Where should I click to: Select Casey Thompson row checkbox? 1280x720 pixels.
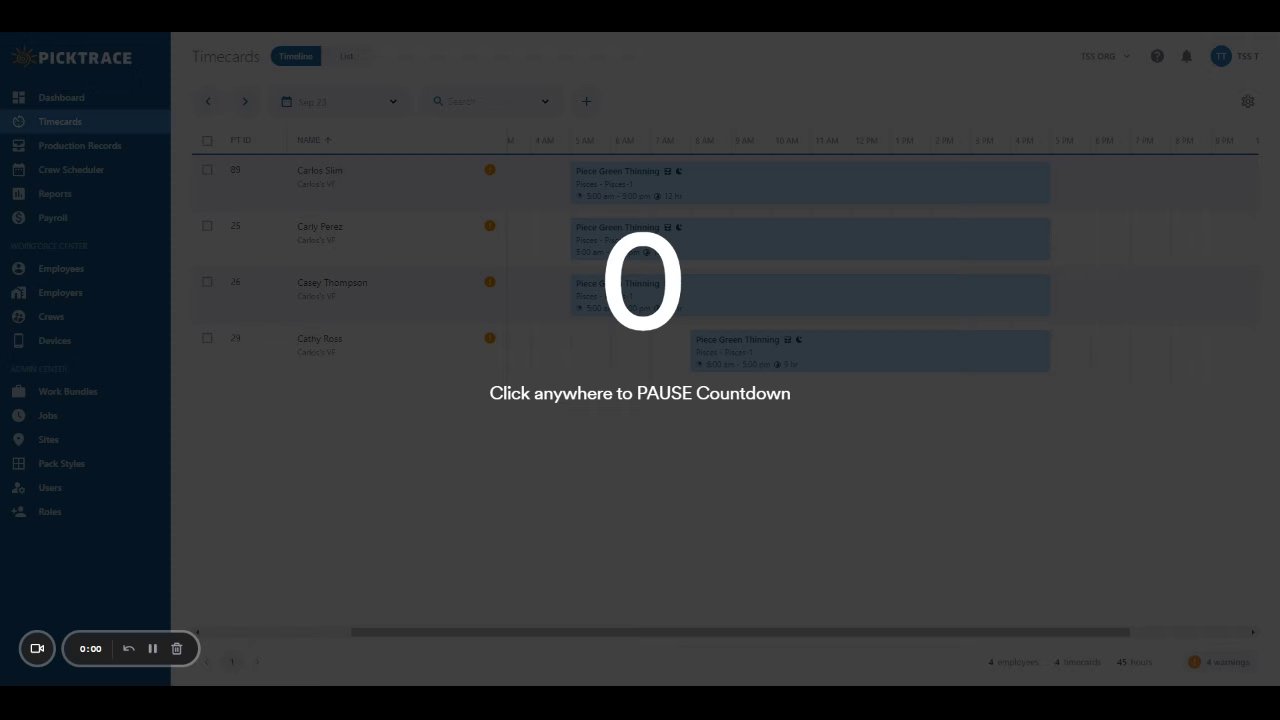207,282
